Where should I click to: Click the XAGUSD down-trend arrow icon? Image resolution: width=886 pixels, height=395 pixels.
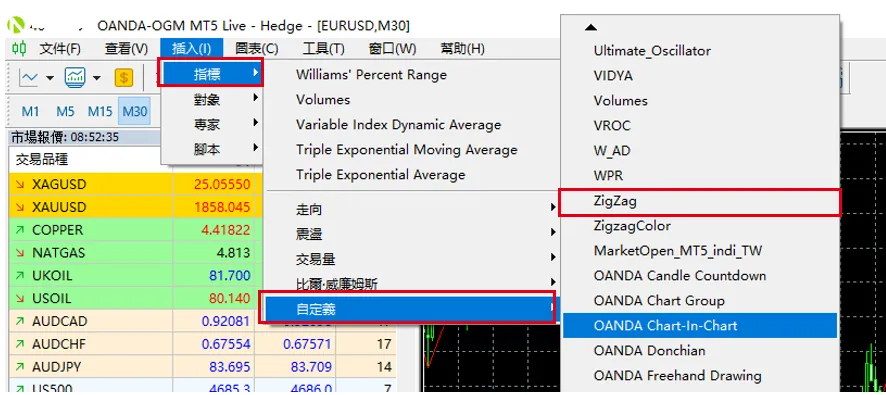tap(21, 185)
